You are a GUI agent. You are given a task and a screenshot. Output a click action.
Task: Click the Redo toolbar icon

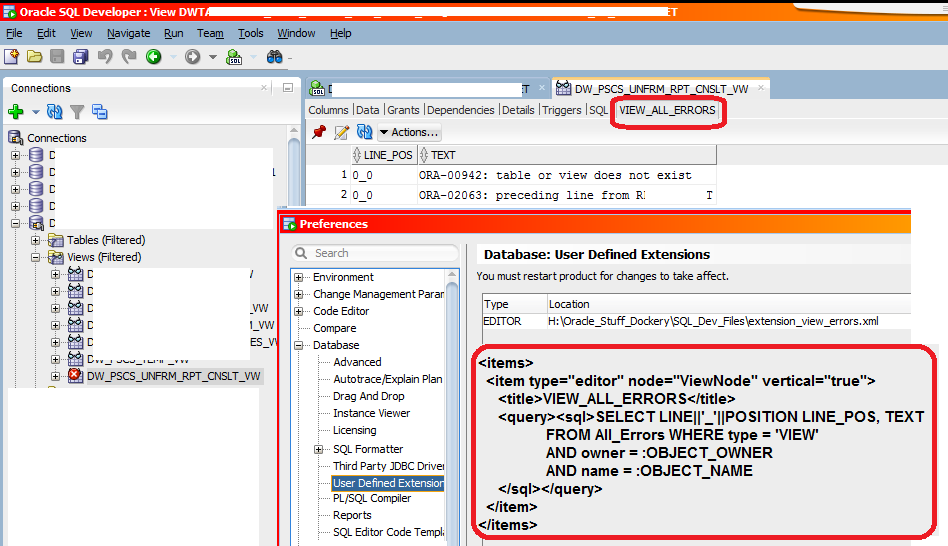coord(129,57)
